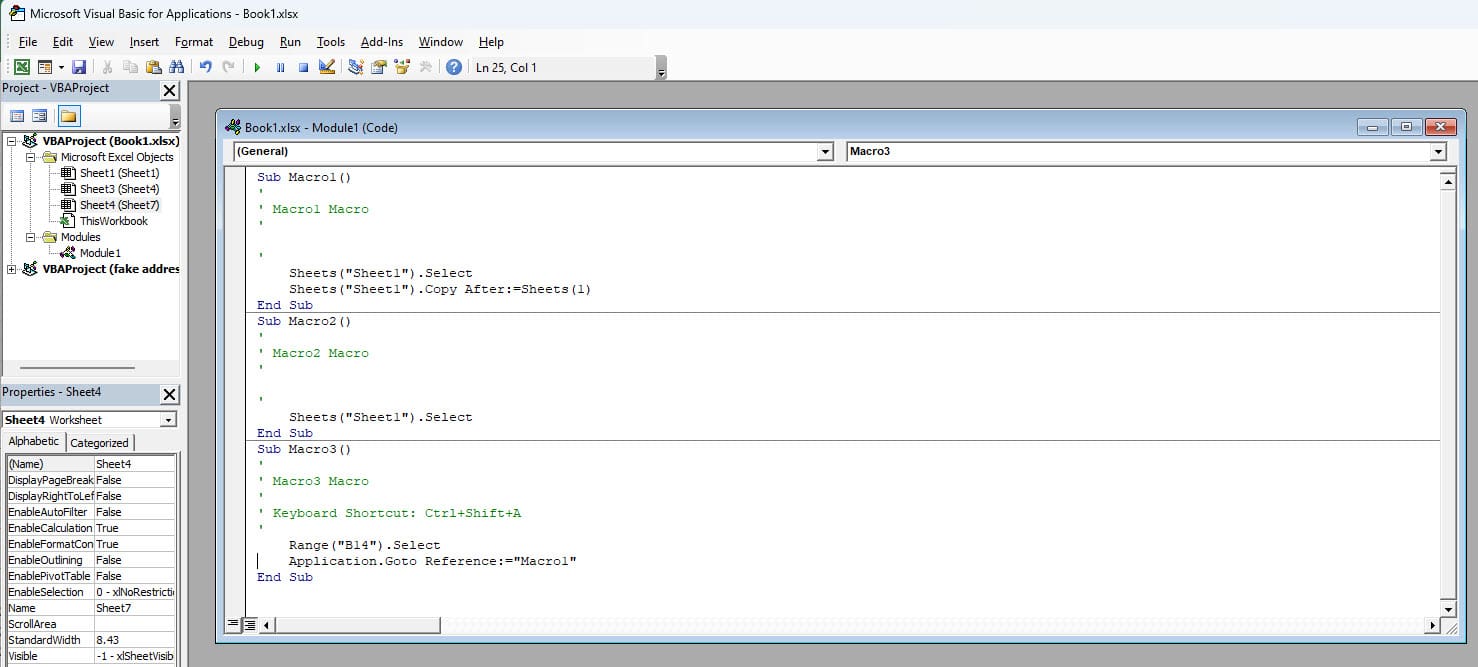Click the Break pause icon
This screenshot has height=667, width=1478.
[280, 67]
